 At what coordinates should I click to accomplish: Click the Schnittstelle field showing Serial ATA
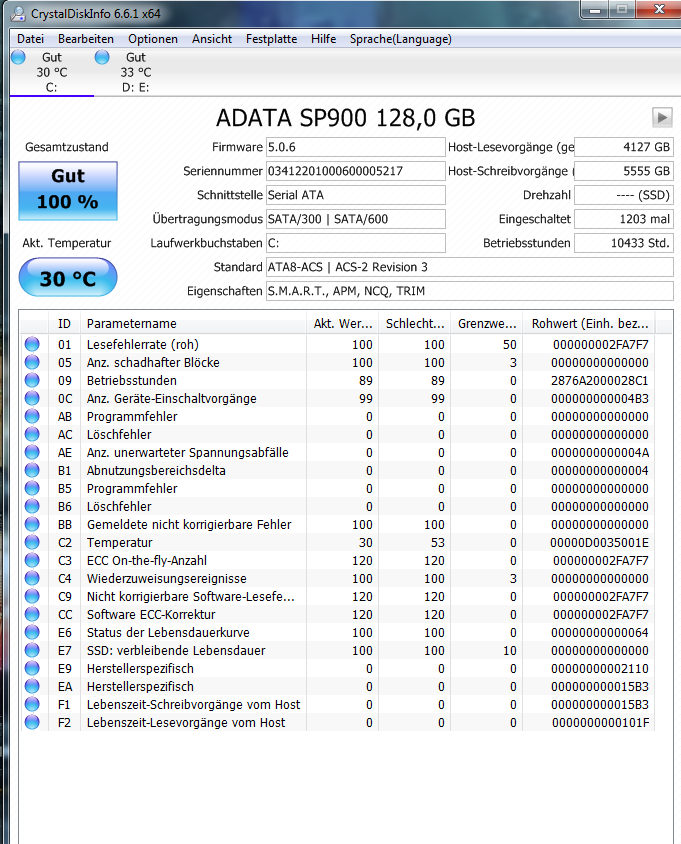pyautogui.click(x=356, y=195)
